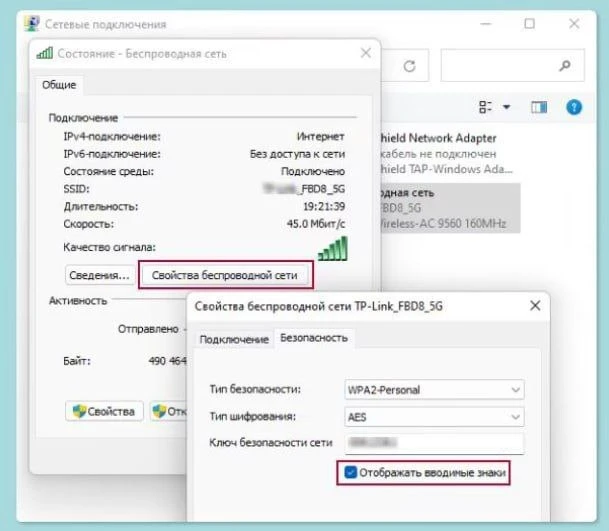The width and height of the screenshot is (609, 531).
Task: Click the signal quality bars indicator
Action: [333, 249]
